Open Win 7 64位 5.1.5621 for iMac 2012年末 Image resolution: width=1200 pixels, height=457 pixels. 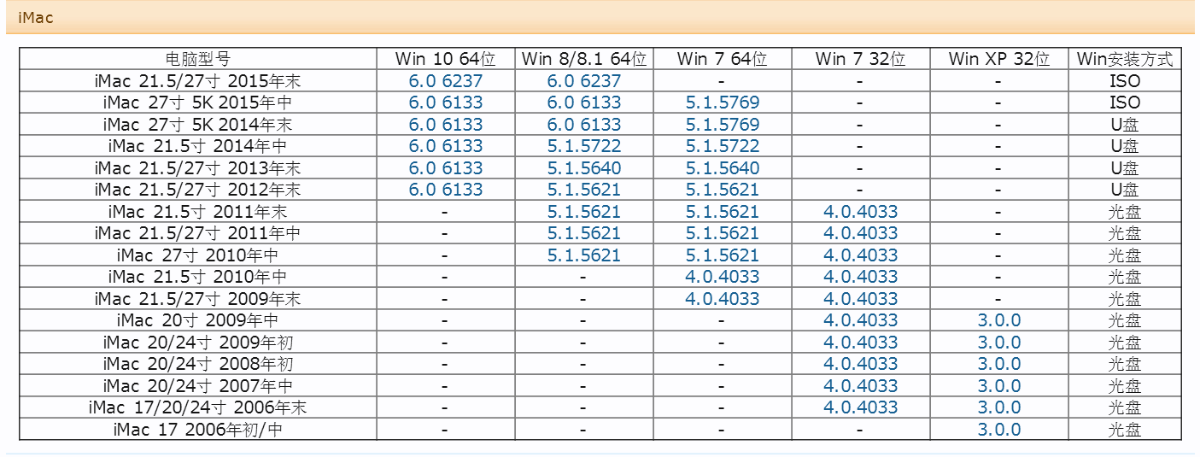click(x=722, y=190)
